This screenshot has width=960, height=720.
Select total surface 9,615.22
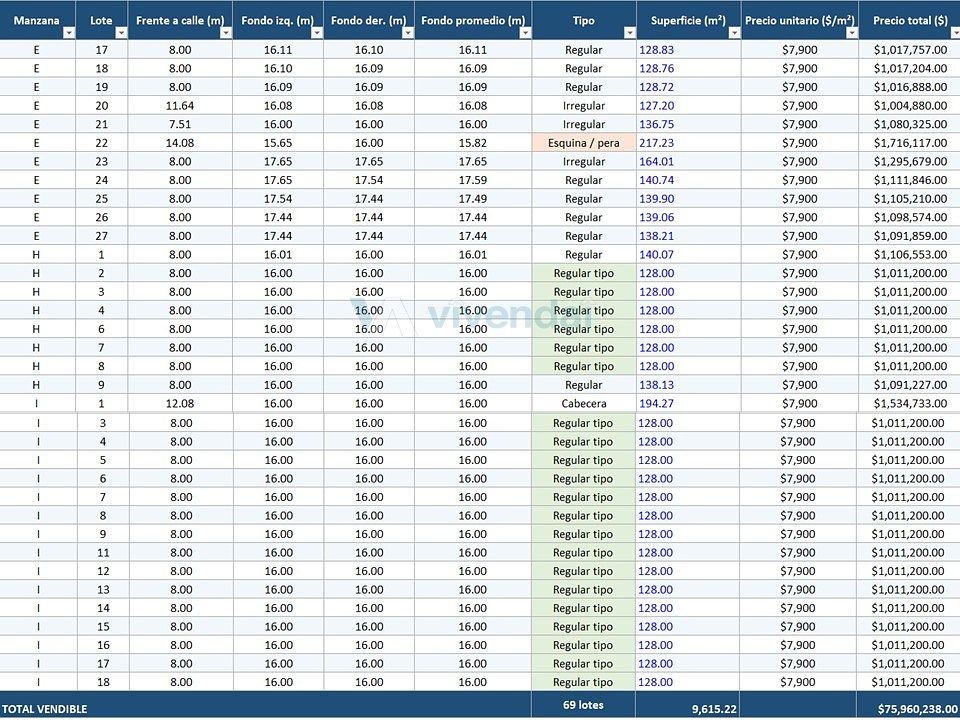point(714,710)
